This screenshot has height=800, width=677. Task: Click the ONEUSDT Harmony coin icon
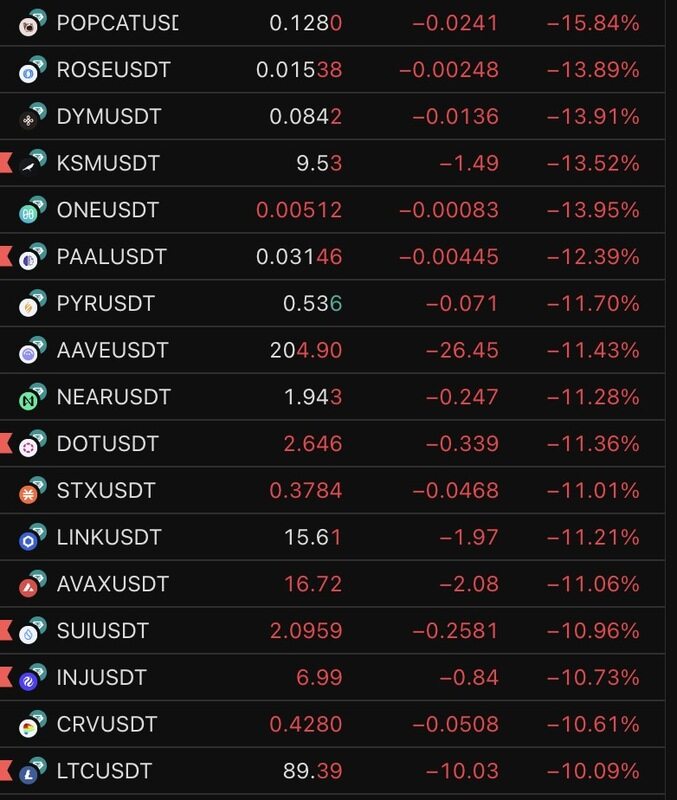tap(30, 212)
